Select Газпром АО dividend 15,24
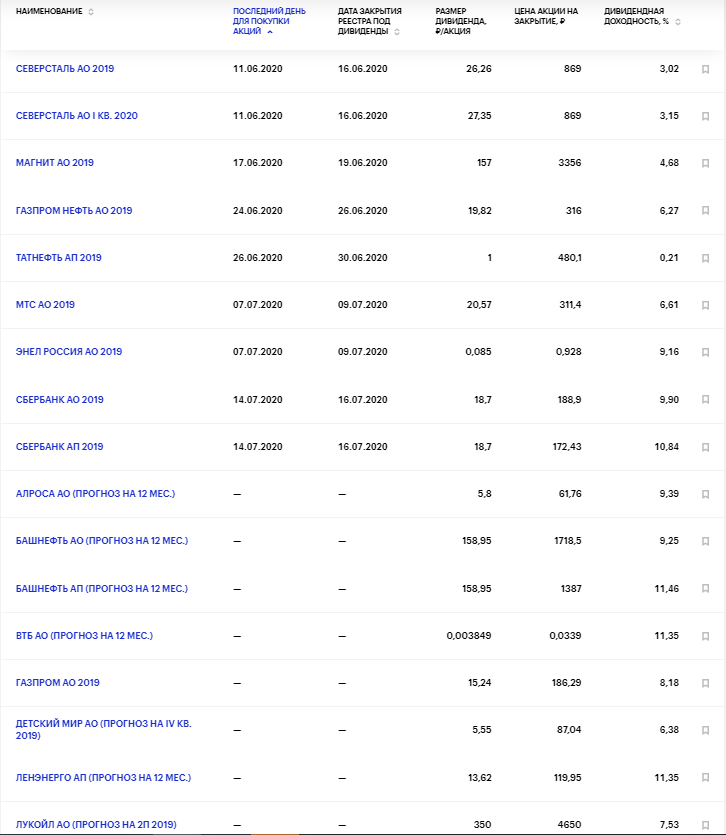 [x=479, y=682]
